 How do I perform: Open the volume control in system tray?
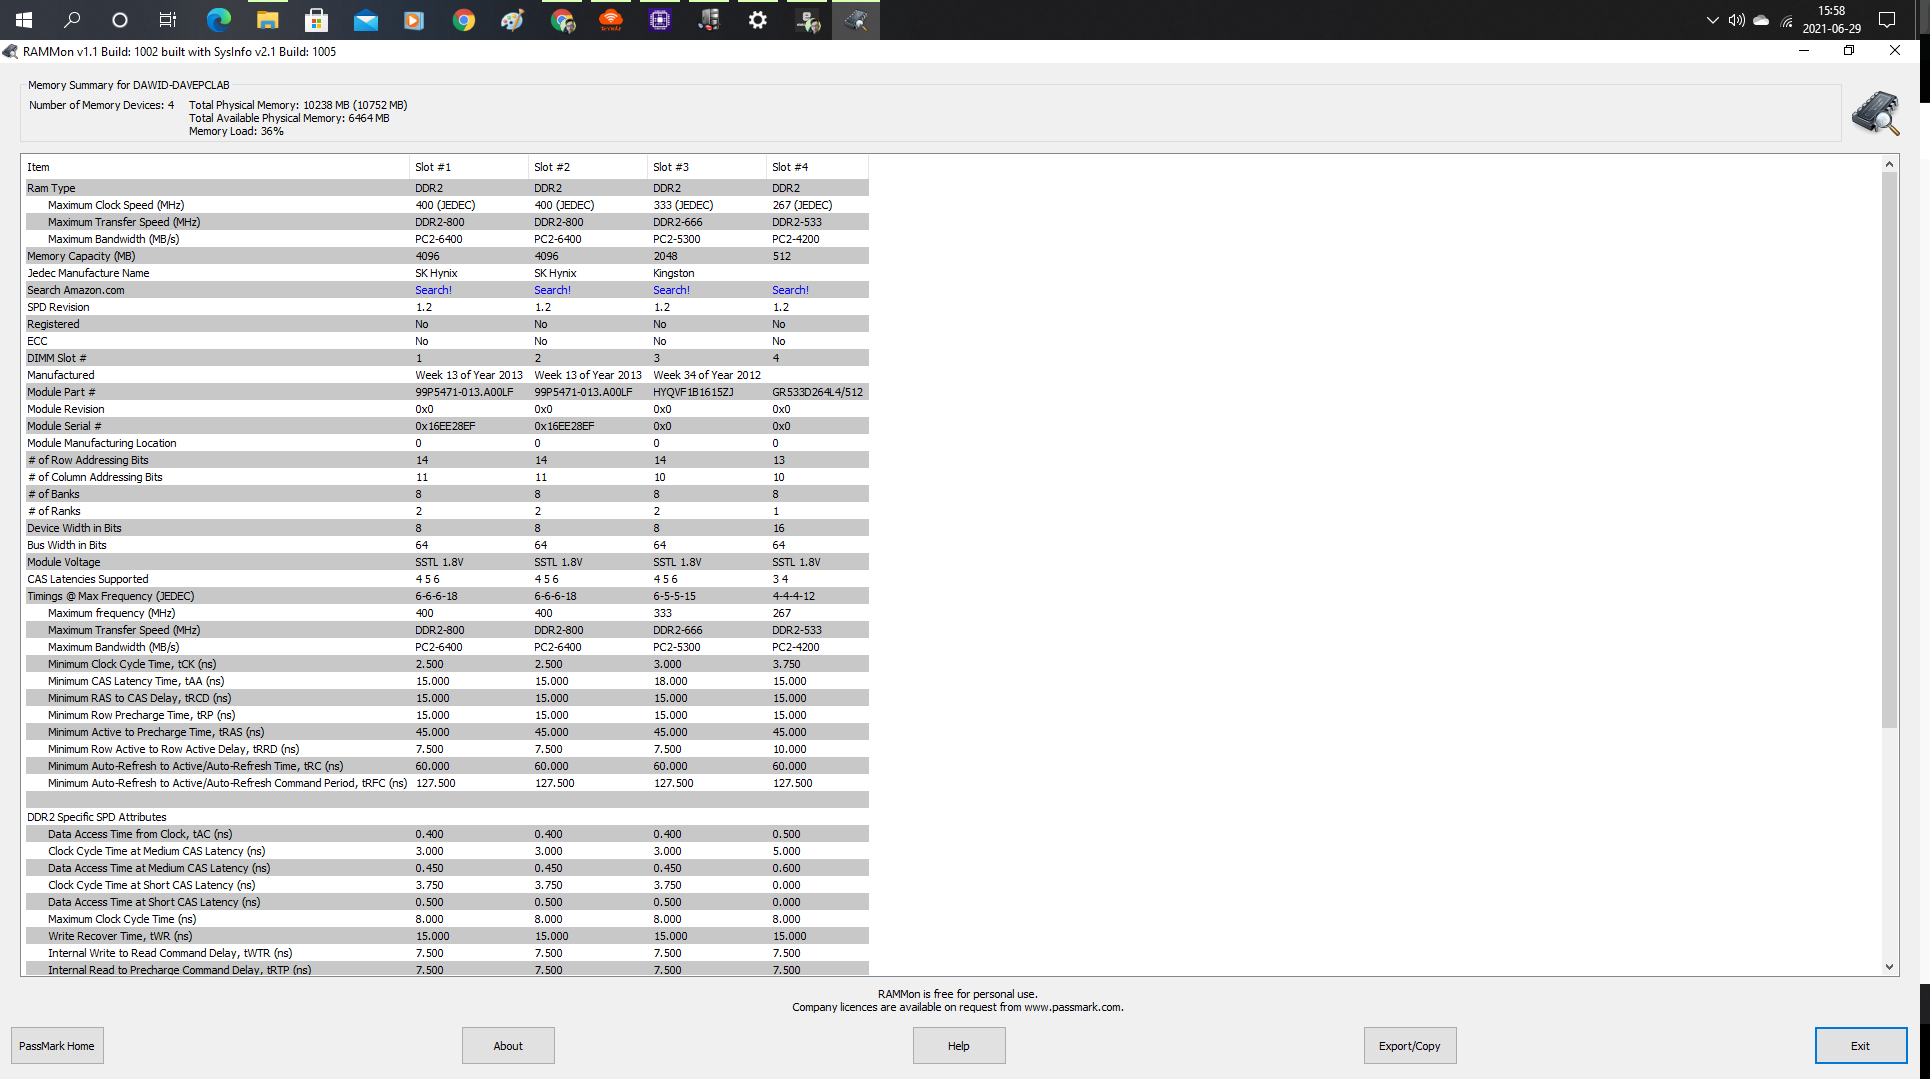1737,20
